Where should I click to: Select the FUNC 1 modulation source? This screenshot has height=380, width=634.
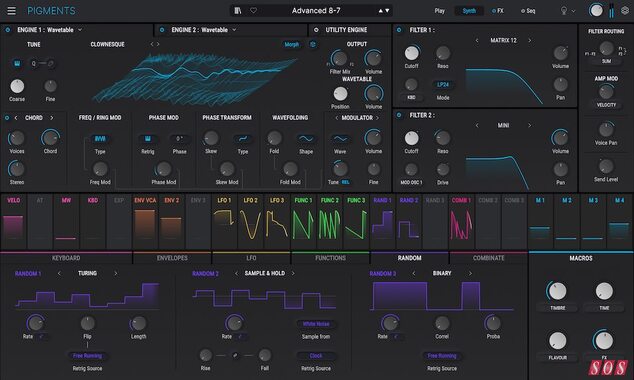click(x=304, y=222)
